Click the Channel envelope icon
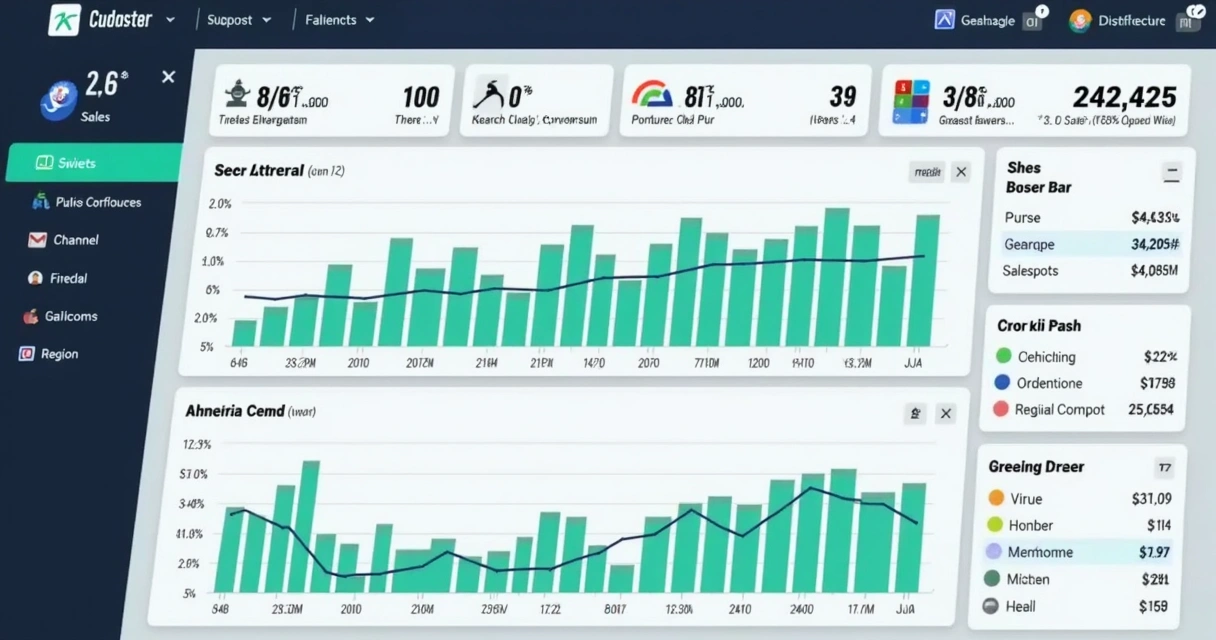 [37, 240]
